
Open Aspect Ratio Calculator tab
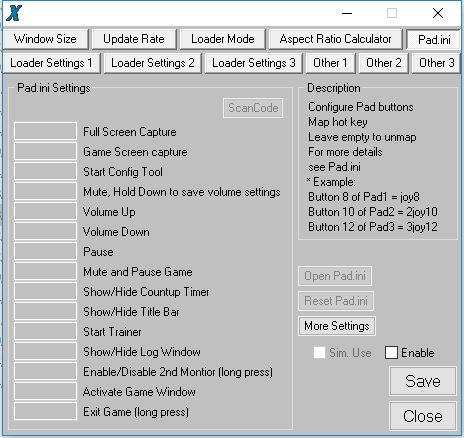click(x=335, y=39)
